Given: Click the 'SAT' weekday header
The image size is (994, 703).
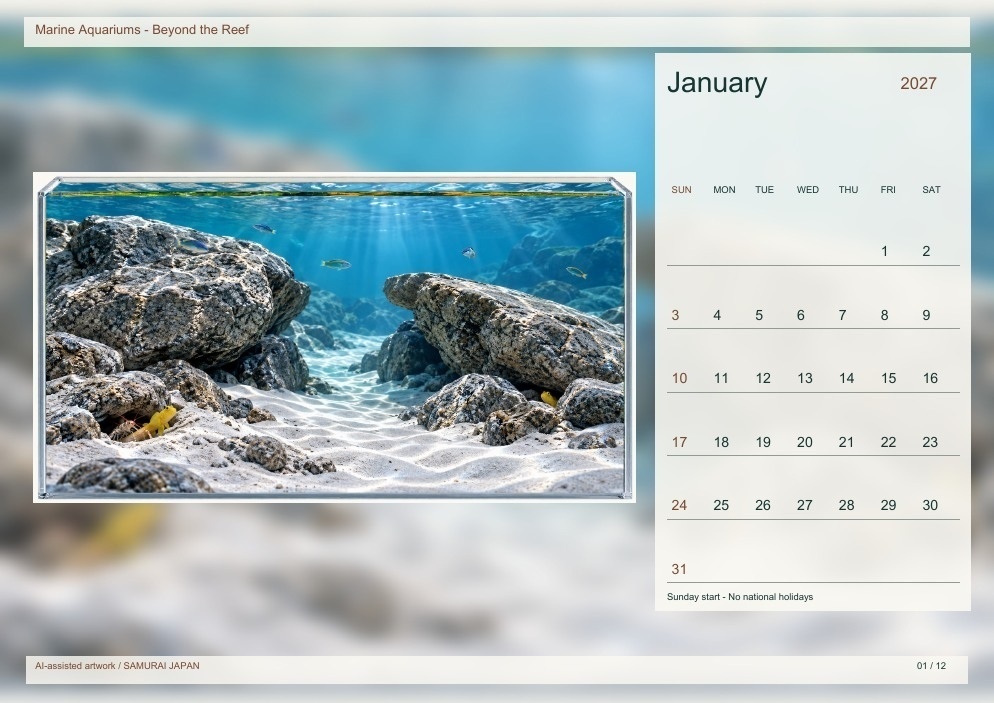Looking at the screenshot, I should 931,190.
